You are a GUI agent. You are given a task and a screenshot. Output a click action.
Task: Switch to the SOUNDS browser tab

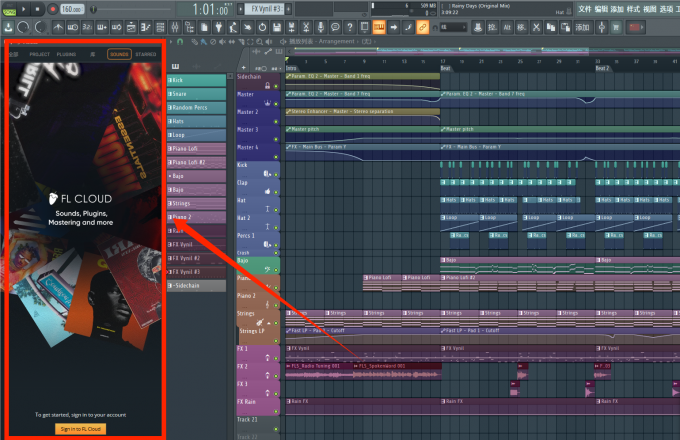click(119, 53)
